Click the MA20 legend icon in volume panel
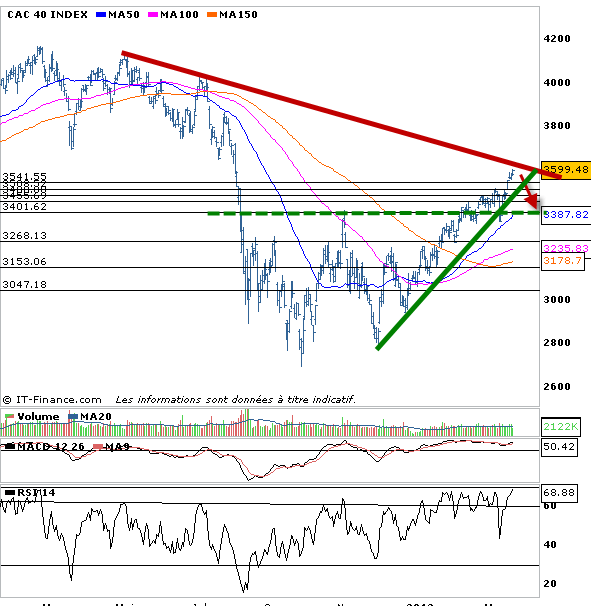Image resolution: width=591 pixels, height=606 pixels. pyautogui.click(x=73, y=417)
